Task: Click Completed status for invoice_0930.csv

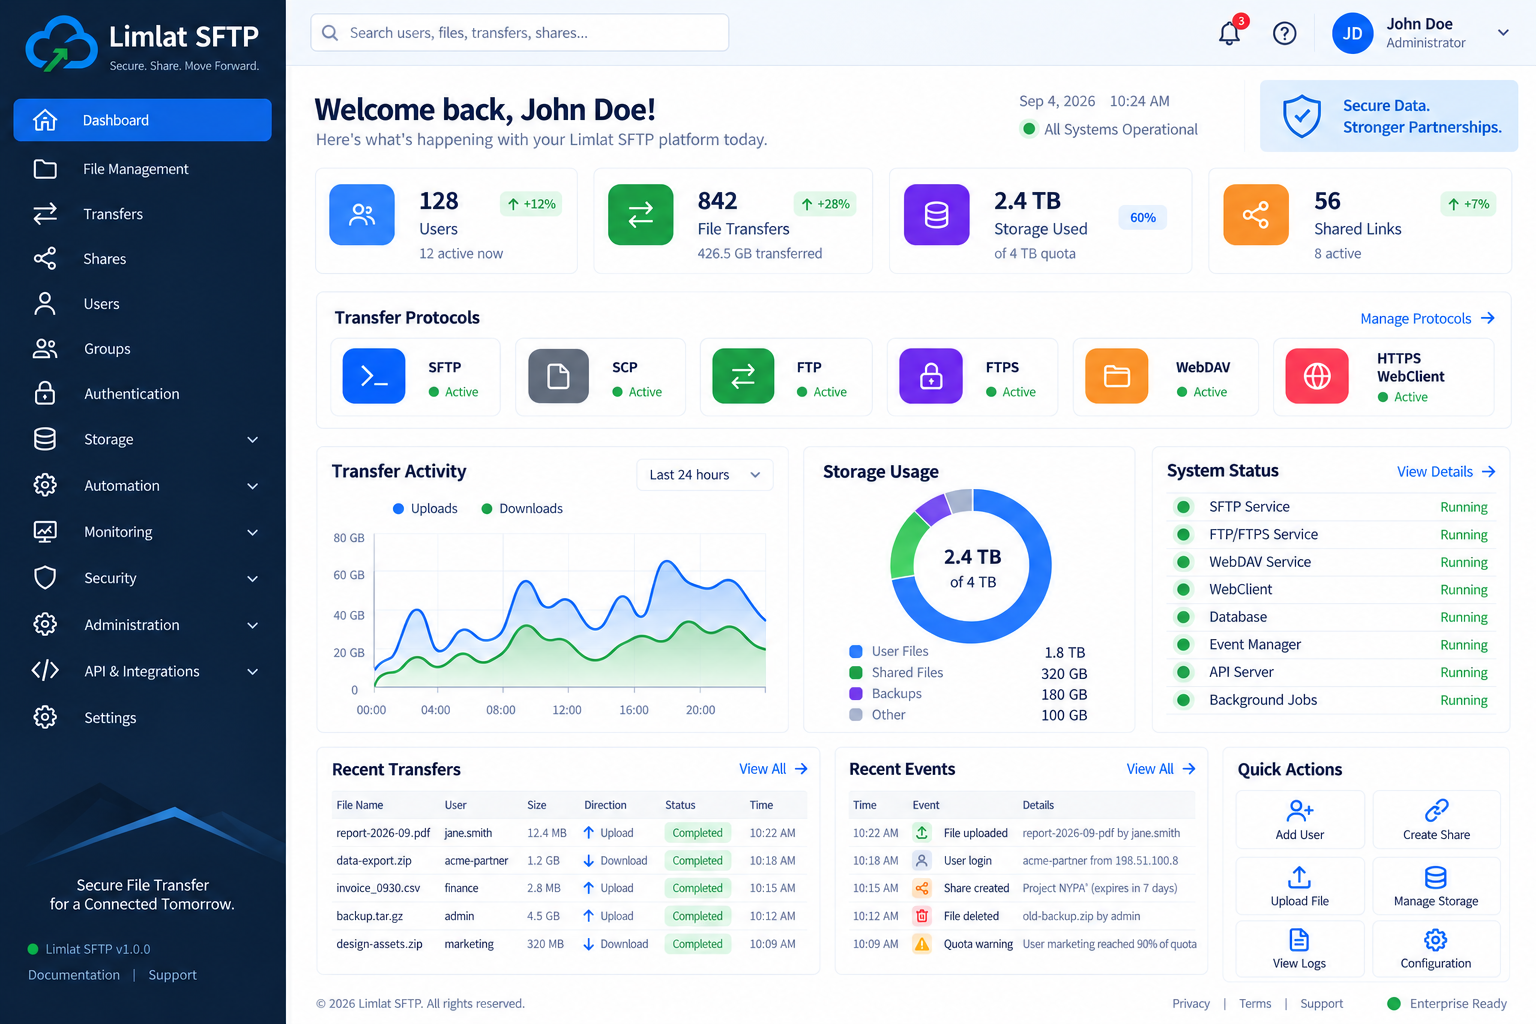Action: click(x=697, y=888)
